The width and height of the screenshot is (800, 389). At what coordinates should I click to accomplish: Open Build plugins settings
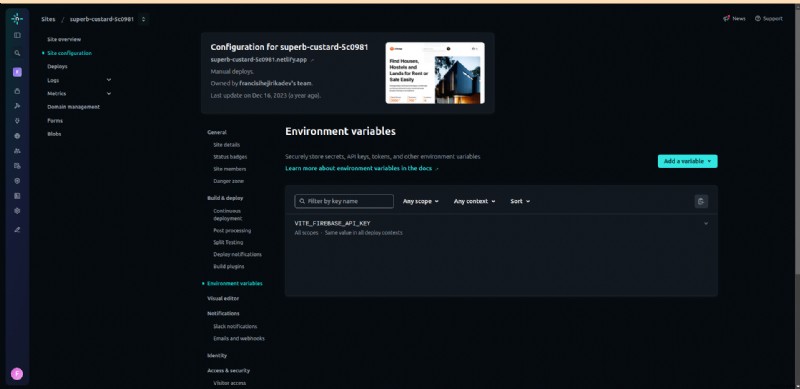coord(229,266)
